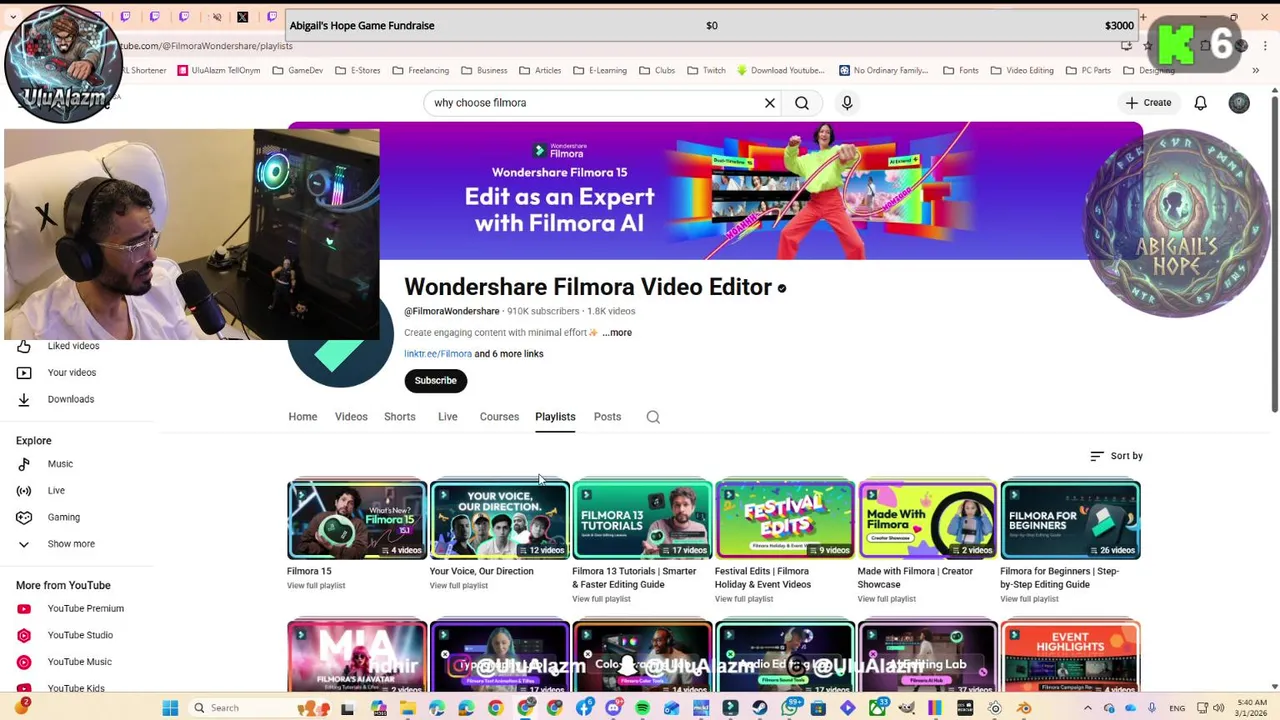
Task: Start voice search with microphone icon
Action: (847, 103)
